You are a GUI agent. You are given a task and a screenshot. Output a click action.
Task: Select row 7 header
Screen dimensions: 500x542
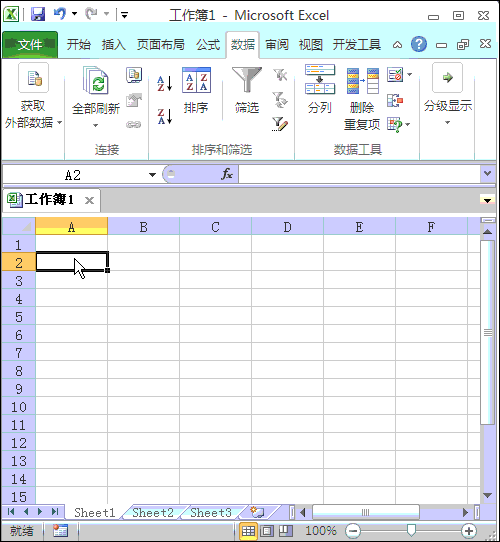19,353
